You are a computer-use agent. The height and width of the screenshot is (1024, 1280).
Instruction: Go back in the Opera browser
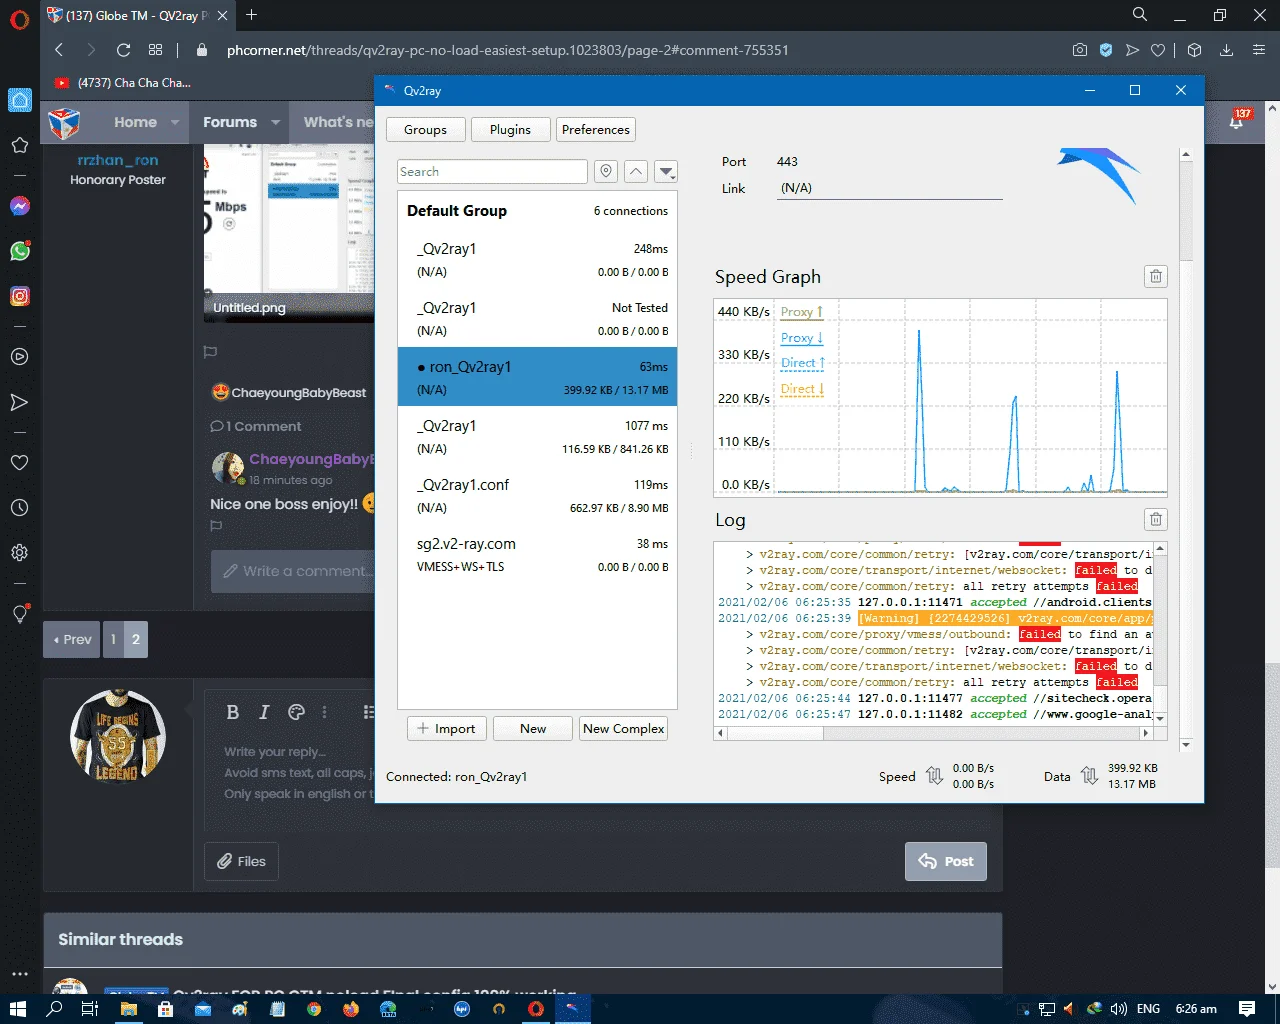click(x=59, y=50)
